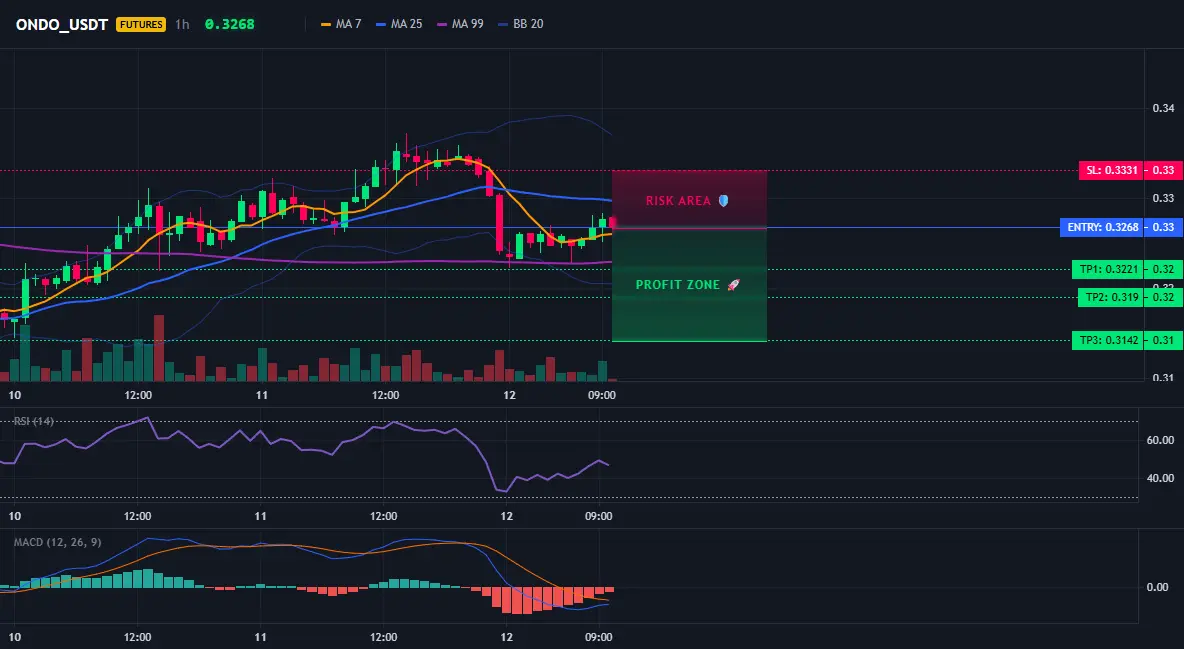This screenshot has height=649, width=1184.
Task: Click the 11 date label on main chart time axis
Action: click(x=262, y=395)
